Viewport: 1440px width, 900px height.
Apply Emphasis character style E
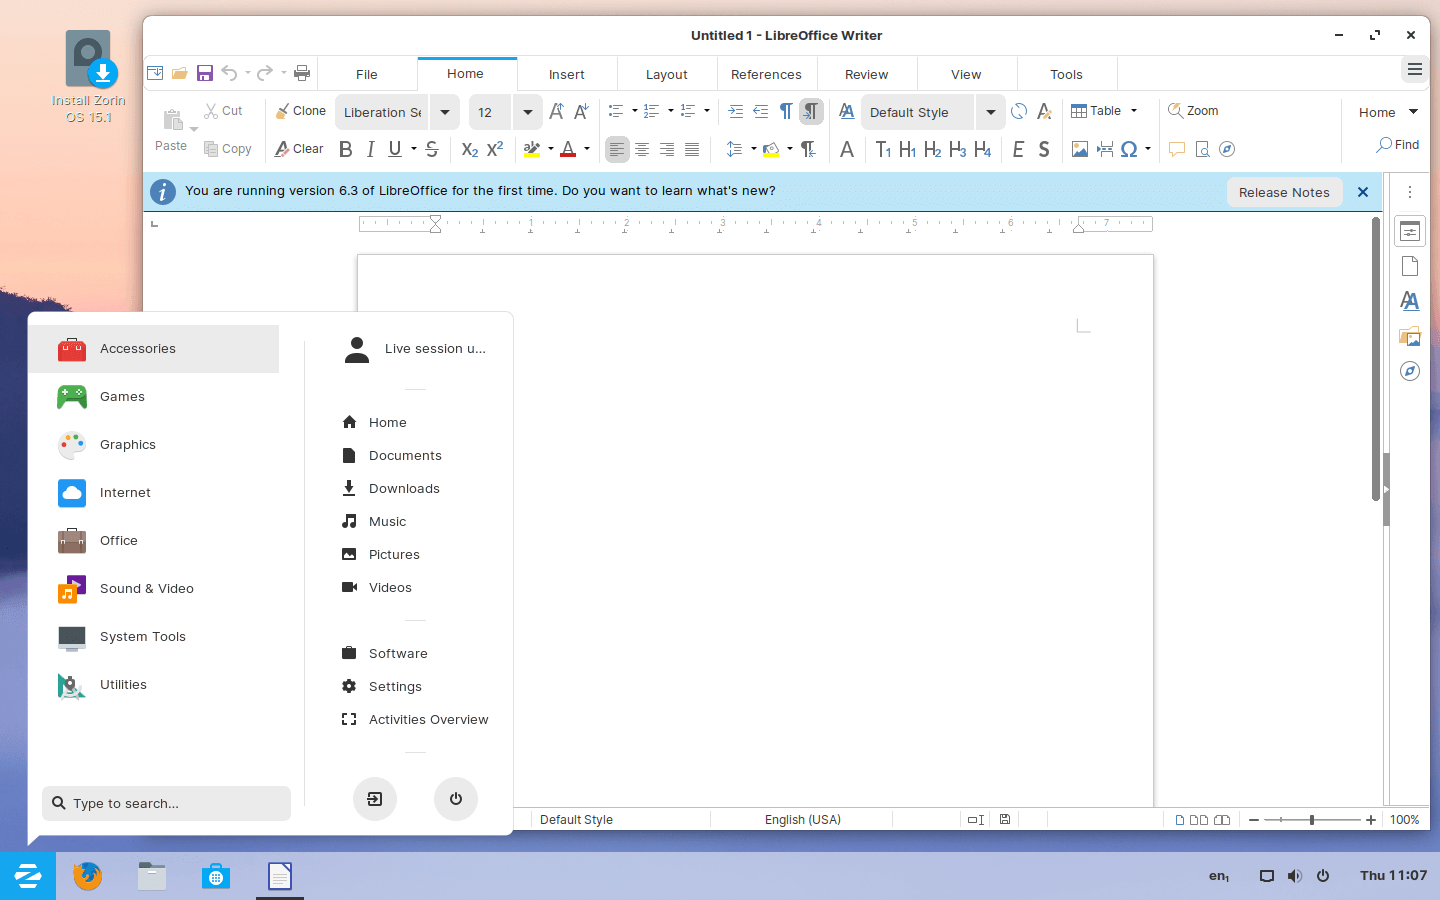[1018, 149]
